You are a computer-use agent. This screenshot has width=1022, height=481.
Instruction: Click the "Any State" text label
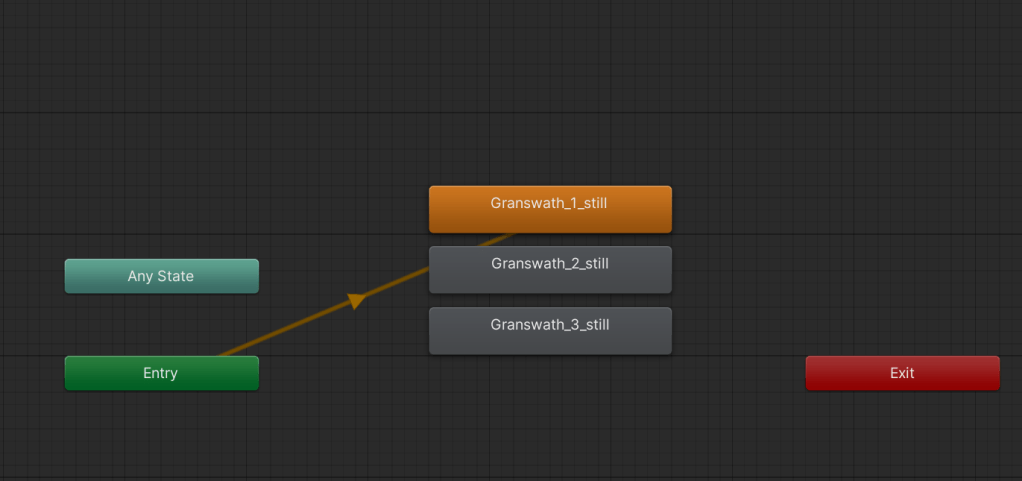(x=161, y=276)
